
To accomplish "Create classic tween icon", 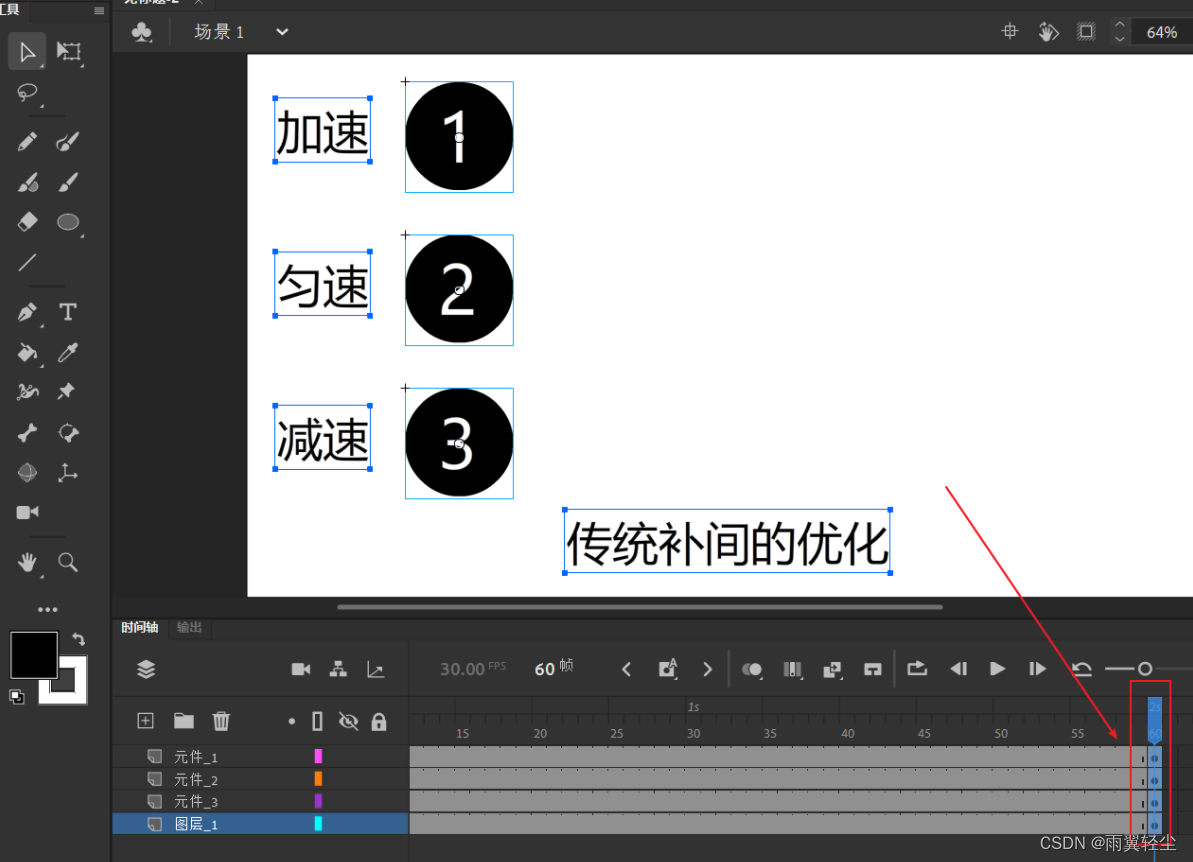I will (832, 670).
